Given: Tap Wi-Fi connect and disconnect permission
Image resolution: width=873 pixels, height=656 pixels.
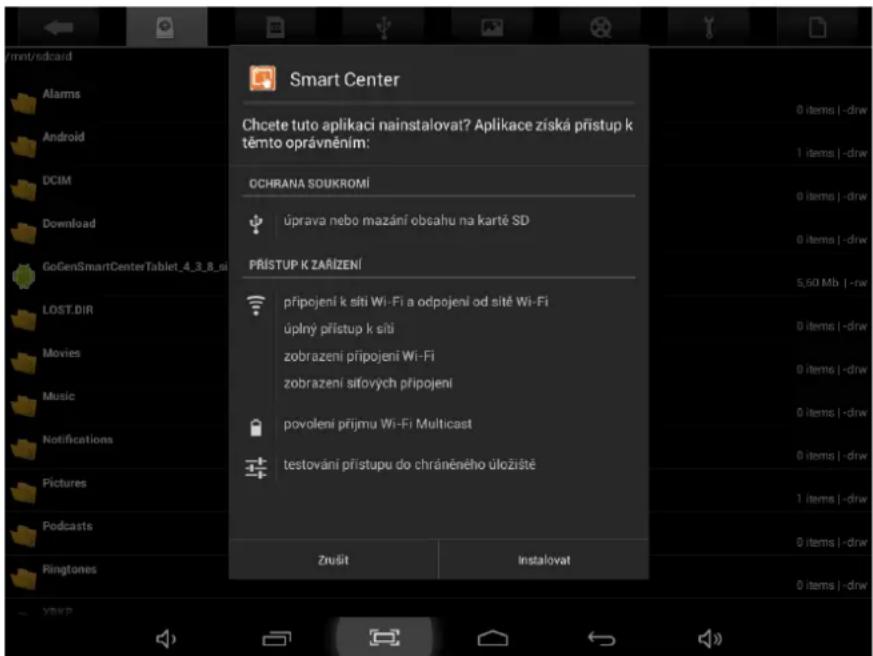Looking at the screenshot, I should point(416,302).
